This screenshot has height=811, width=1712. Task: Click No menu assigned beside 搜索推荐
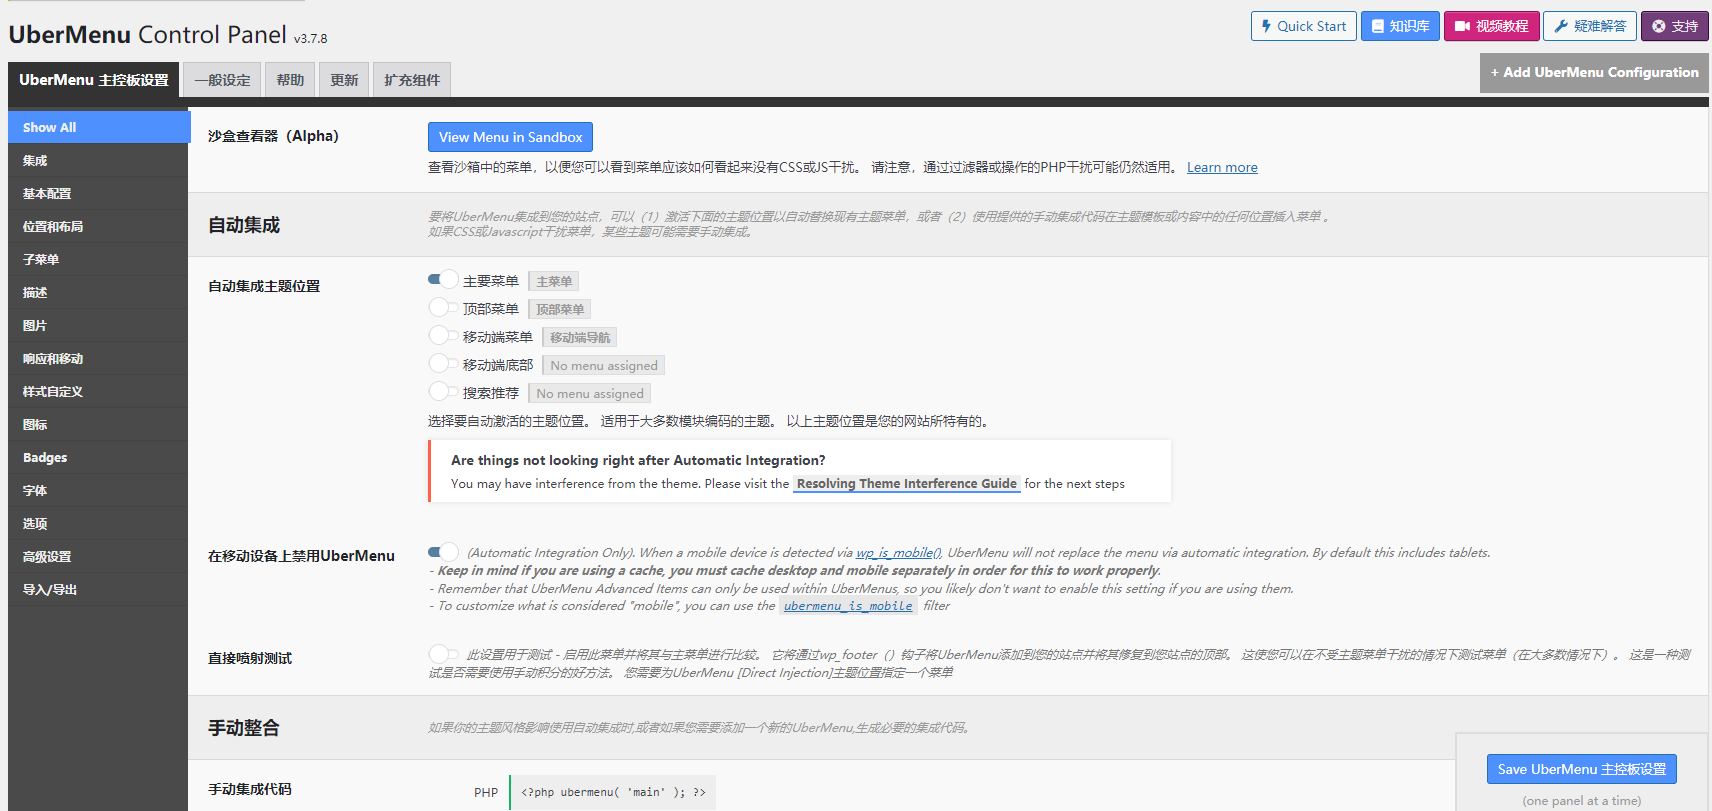(x=590, y=394)
